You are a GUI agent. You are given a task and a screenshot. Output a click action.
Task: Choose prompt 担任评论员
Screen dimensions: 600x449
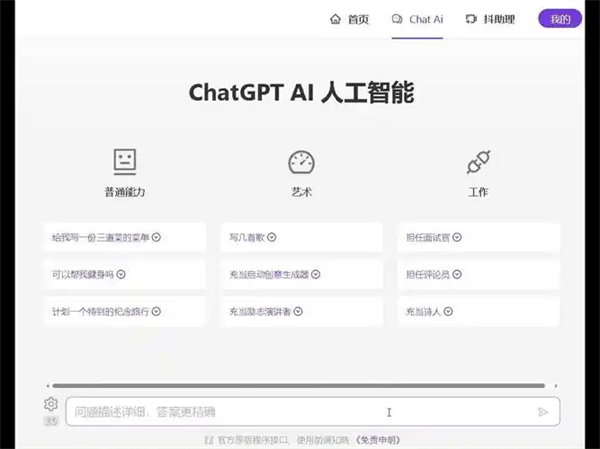[x=479, y=274]
